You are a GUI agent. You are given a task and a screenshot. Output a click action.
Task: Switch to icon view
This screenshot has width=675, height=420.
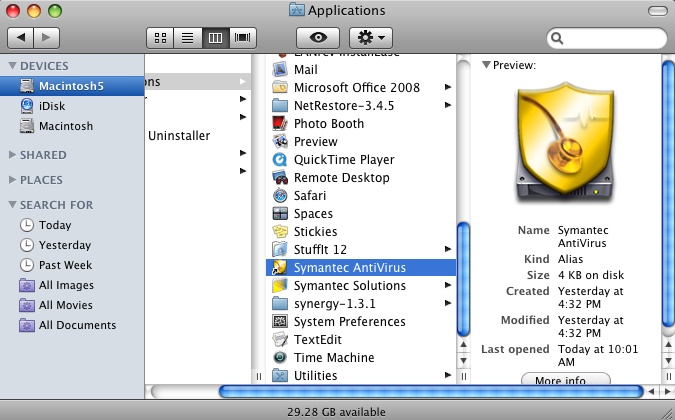pyautogui.click(x=160, y=38)
